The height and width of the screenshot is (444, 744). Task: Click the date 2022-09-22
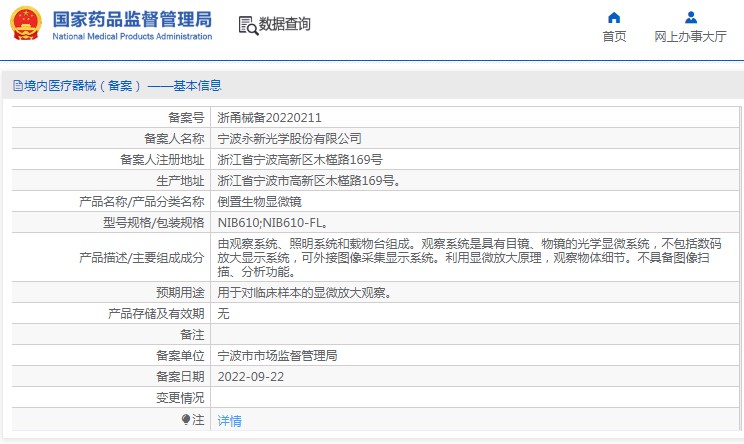(251, 377)
